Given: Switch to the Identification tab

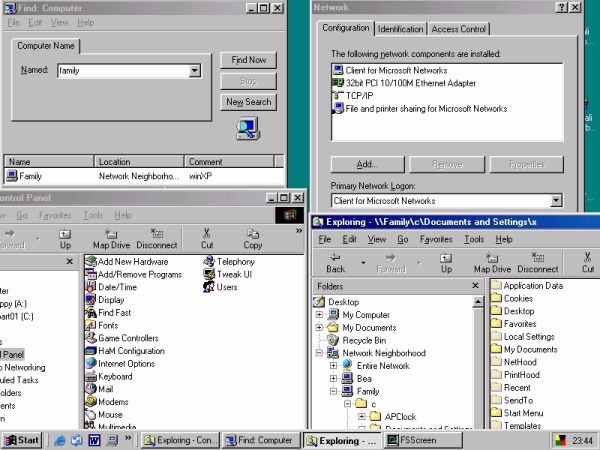Looking at the screenshot, I should click(400, 29).
